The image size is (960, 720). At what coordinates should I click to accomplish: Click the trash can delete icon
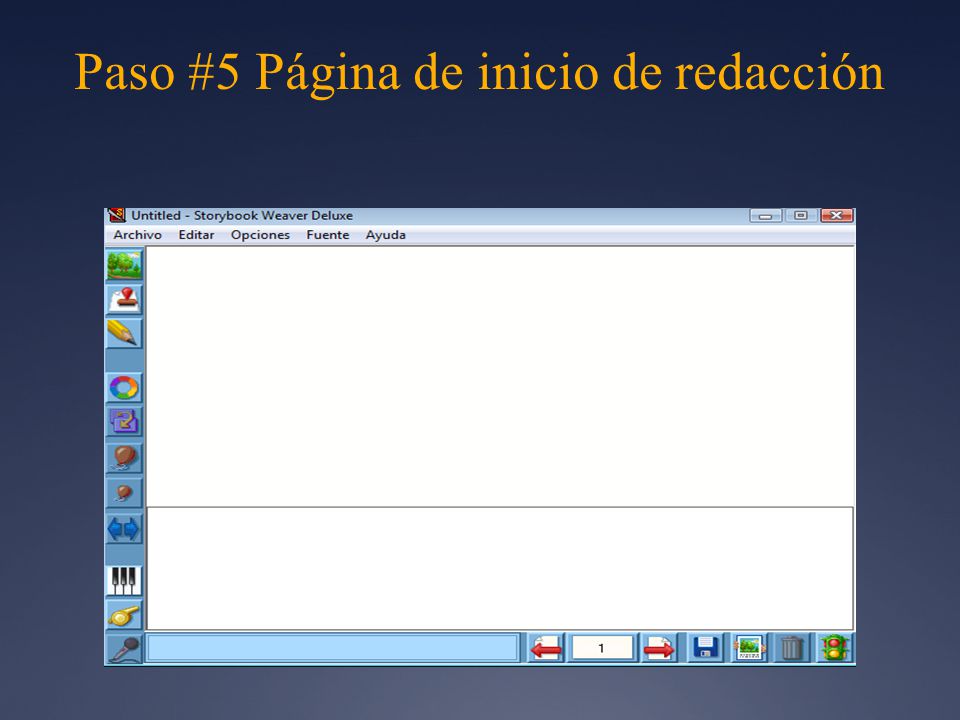[x=792, y=648]
